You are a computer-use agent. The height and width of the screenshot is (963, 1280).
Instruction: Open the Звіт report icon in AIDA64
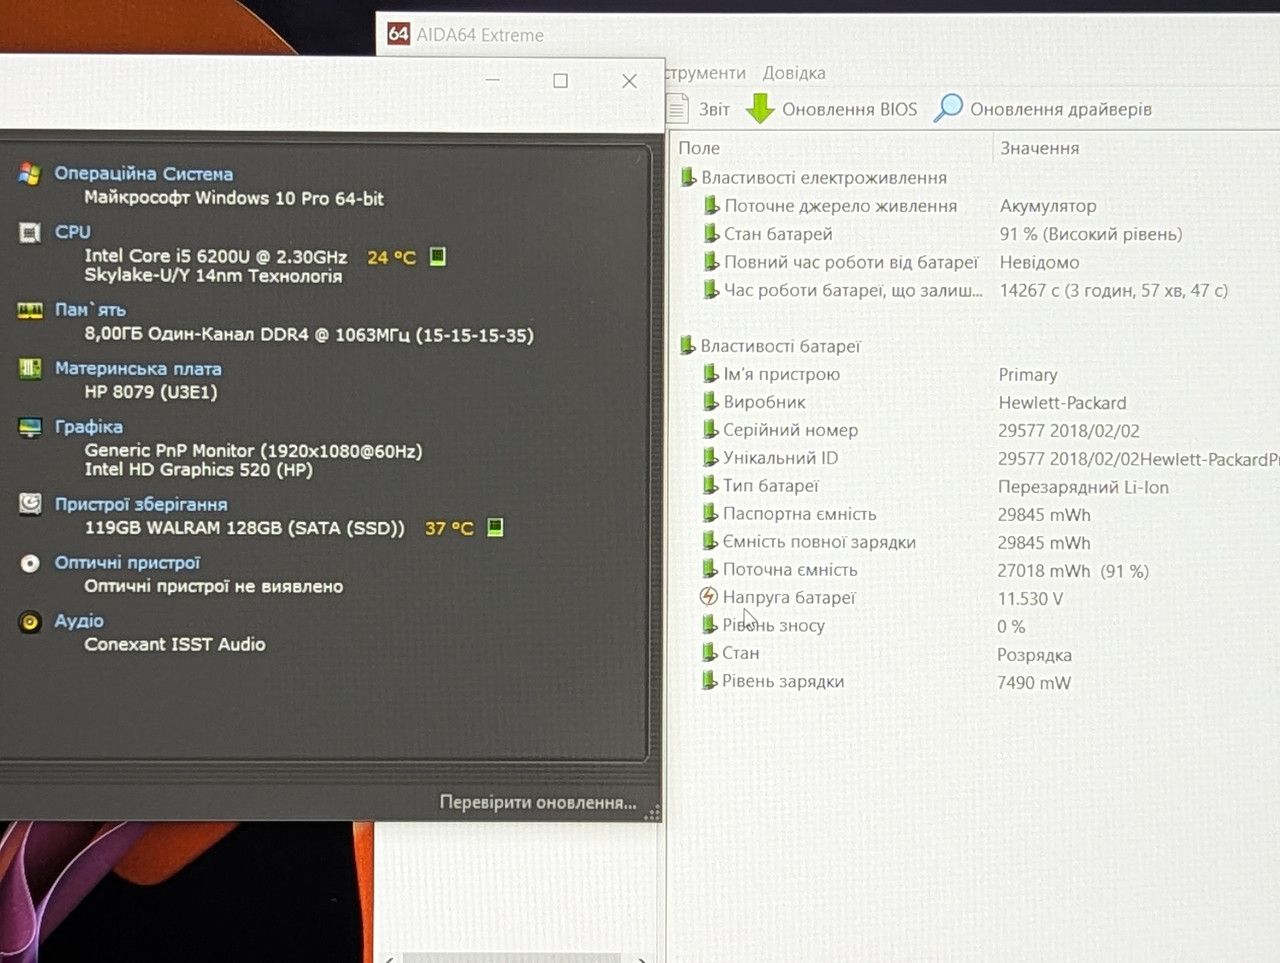pyautogui.click(x=678, y=108)
